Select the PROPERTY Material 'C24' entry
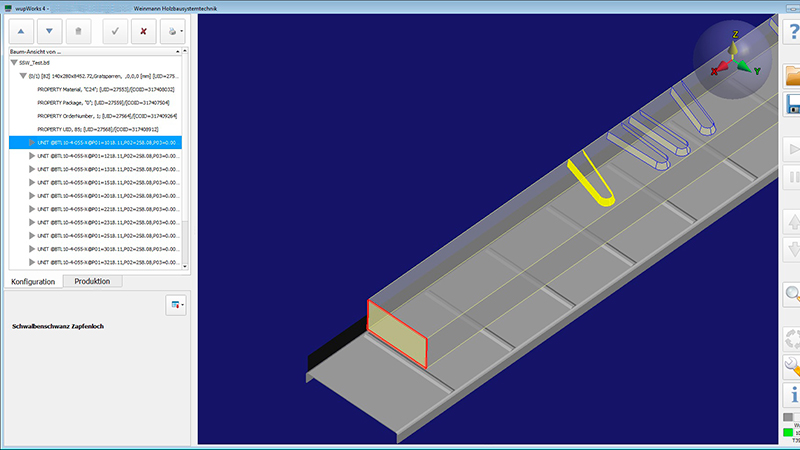Image resolution: width=800 pixels, height=450 pixels. pyautogui.click(x=106, y=89)
